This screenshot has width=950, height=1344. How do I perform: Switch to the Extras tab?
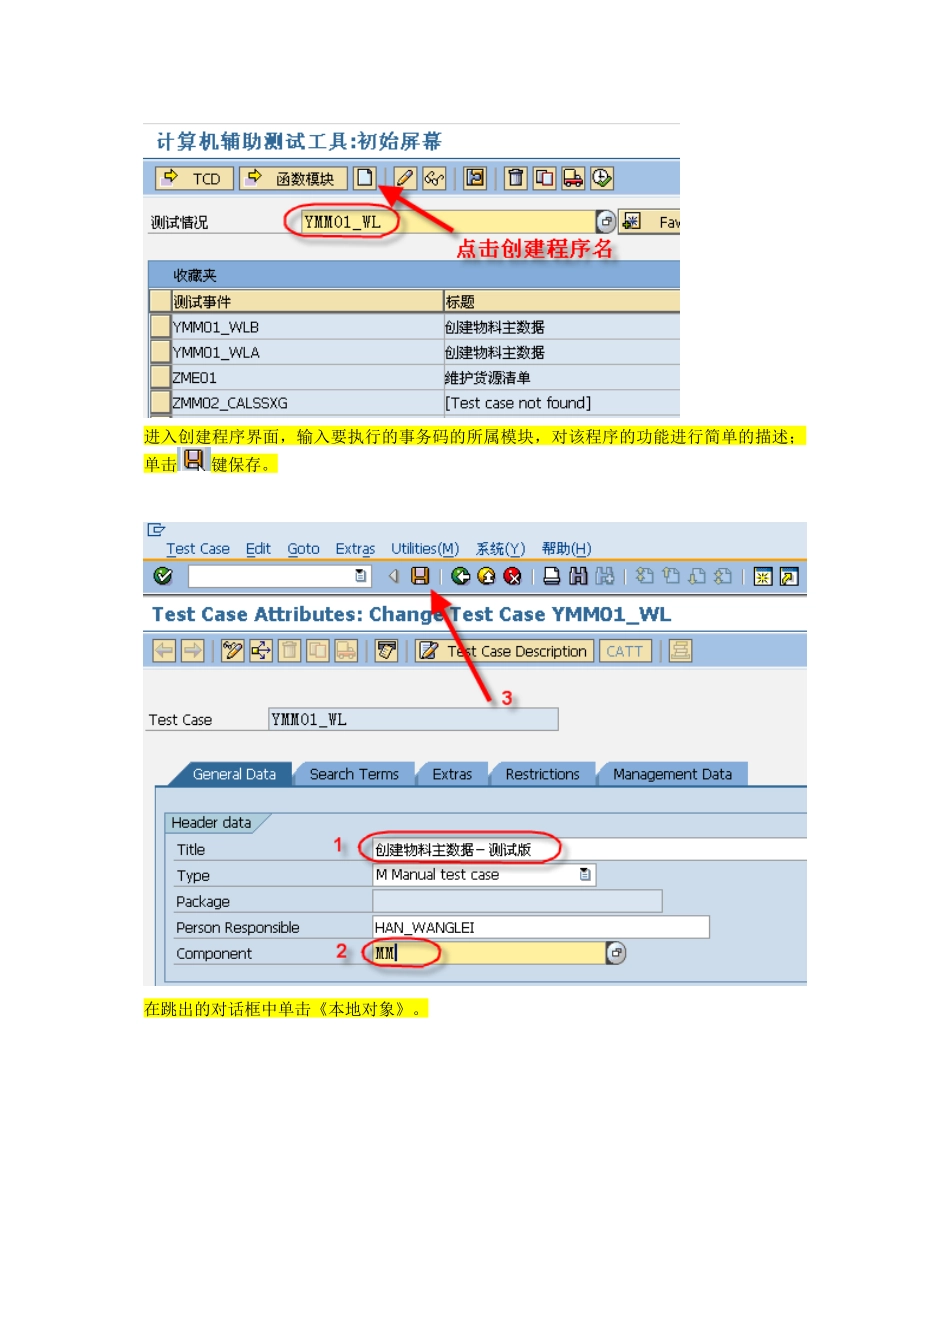tap(452, 774)
